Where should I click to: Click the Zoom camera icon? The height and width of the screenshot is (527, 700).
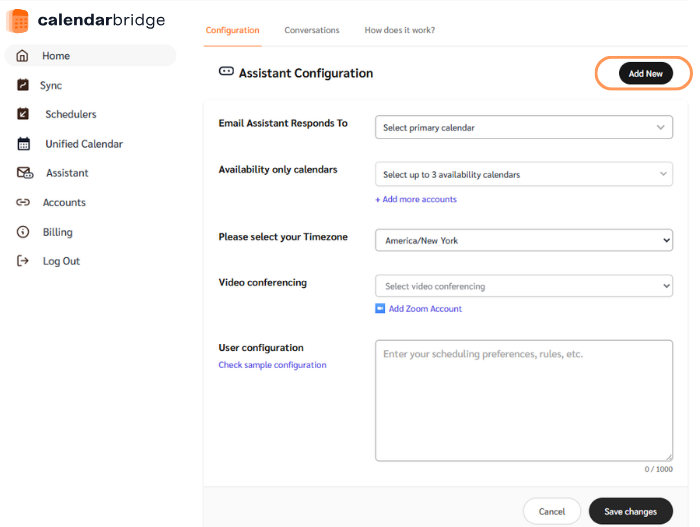tap(380, 309)
